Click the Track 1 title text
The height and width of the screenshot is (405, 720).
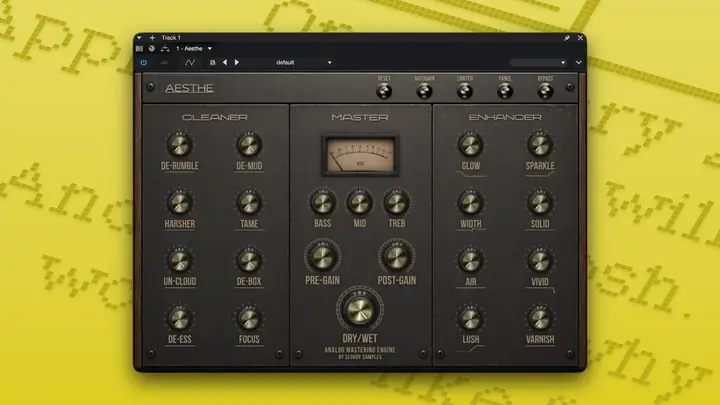pos(171,38)
